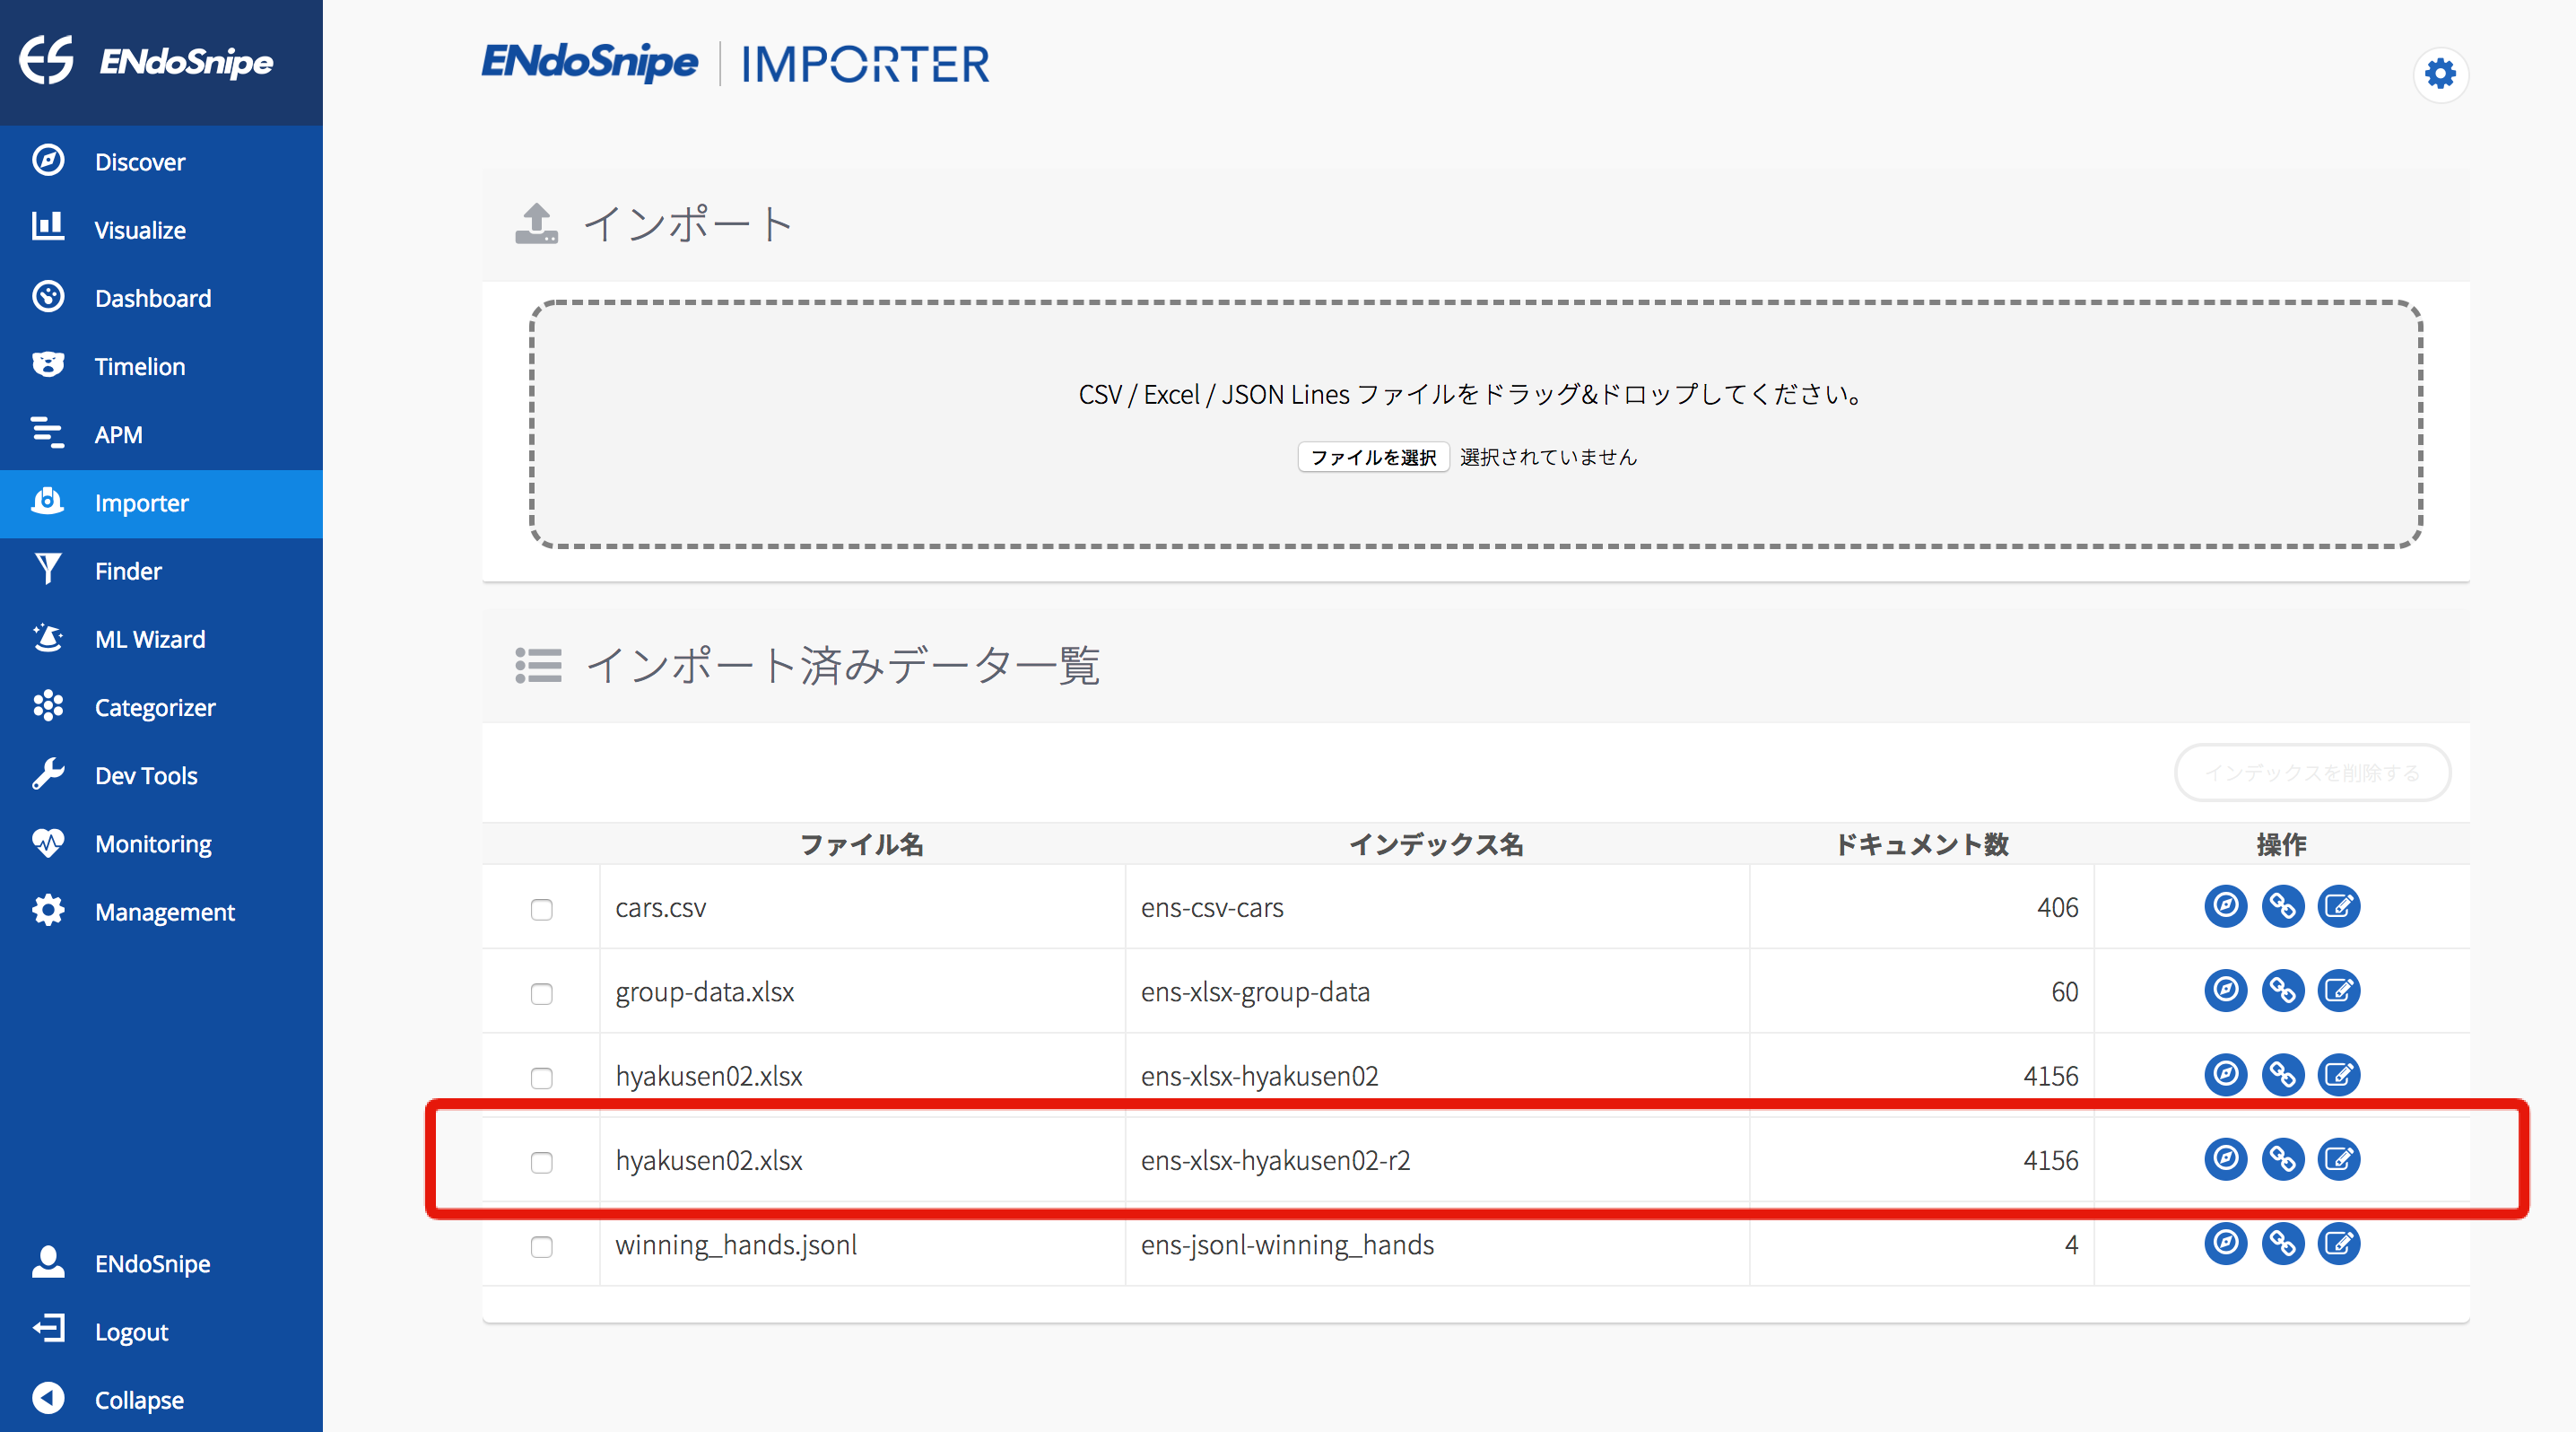Click compass icon for ens-xlsx-hyakusen02-r2 row
This screenshot has width=2576, height=1432.
pos(2225,1158)
